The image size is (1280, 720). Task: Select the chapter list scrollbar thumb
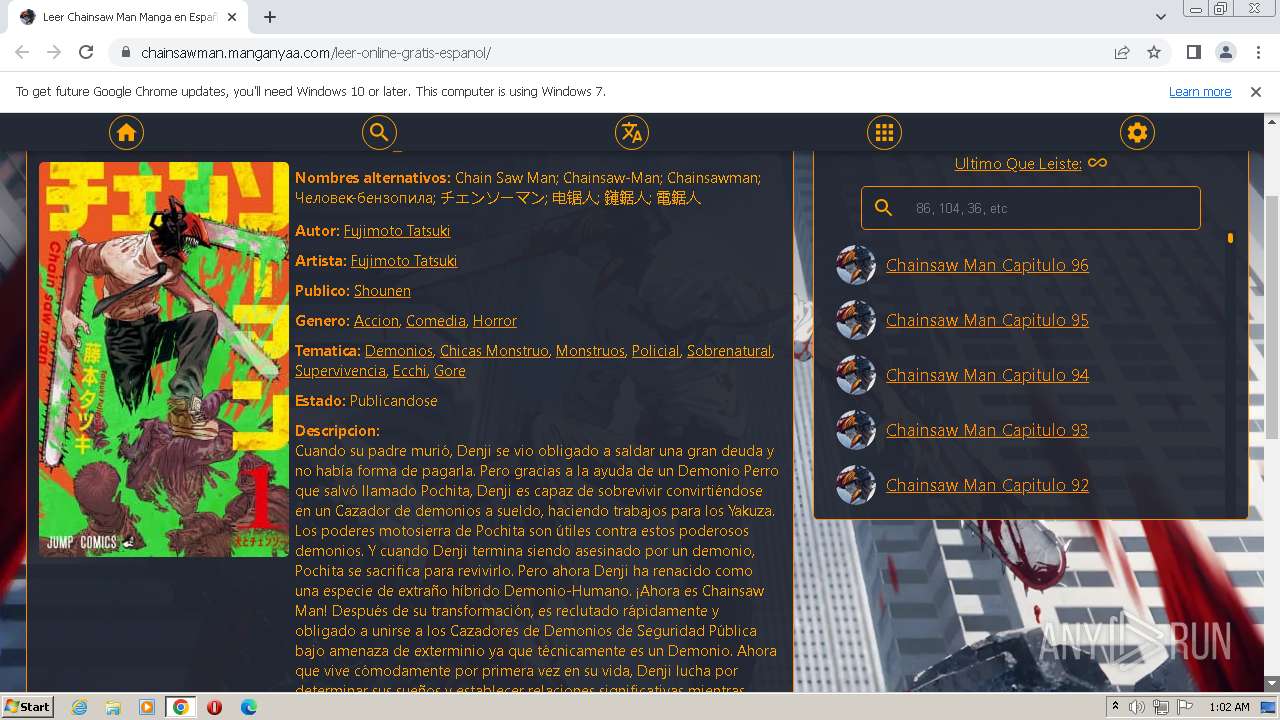[x=1230, y=238]
